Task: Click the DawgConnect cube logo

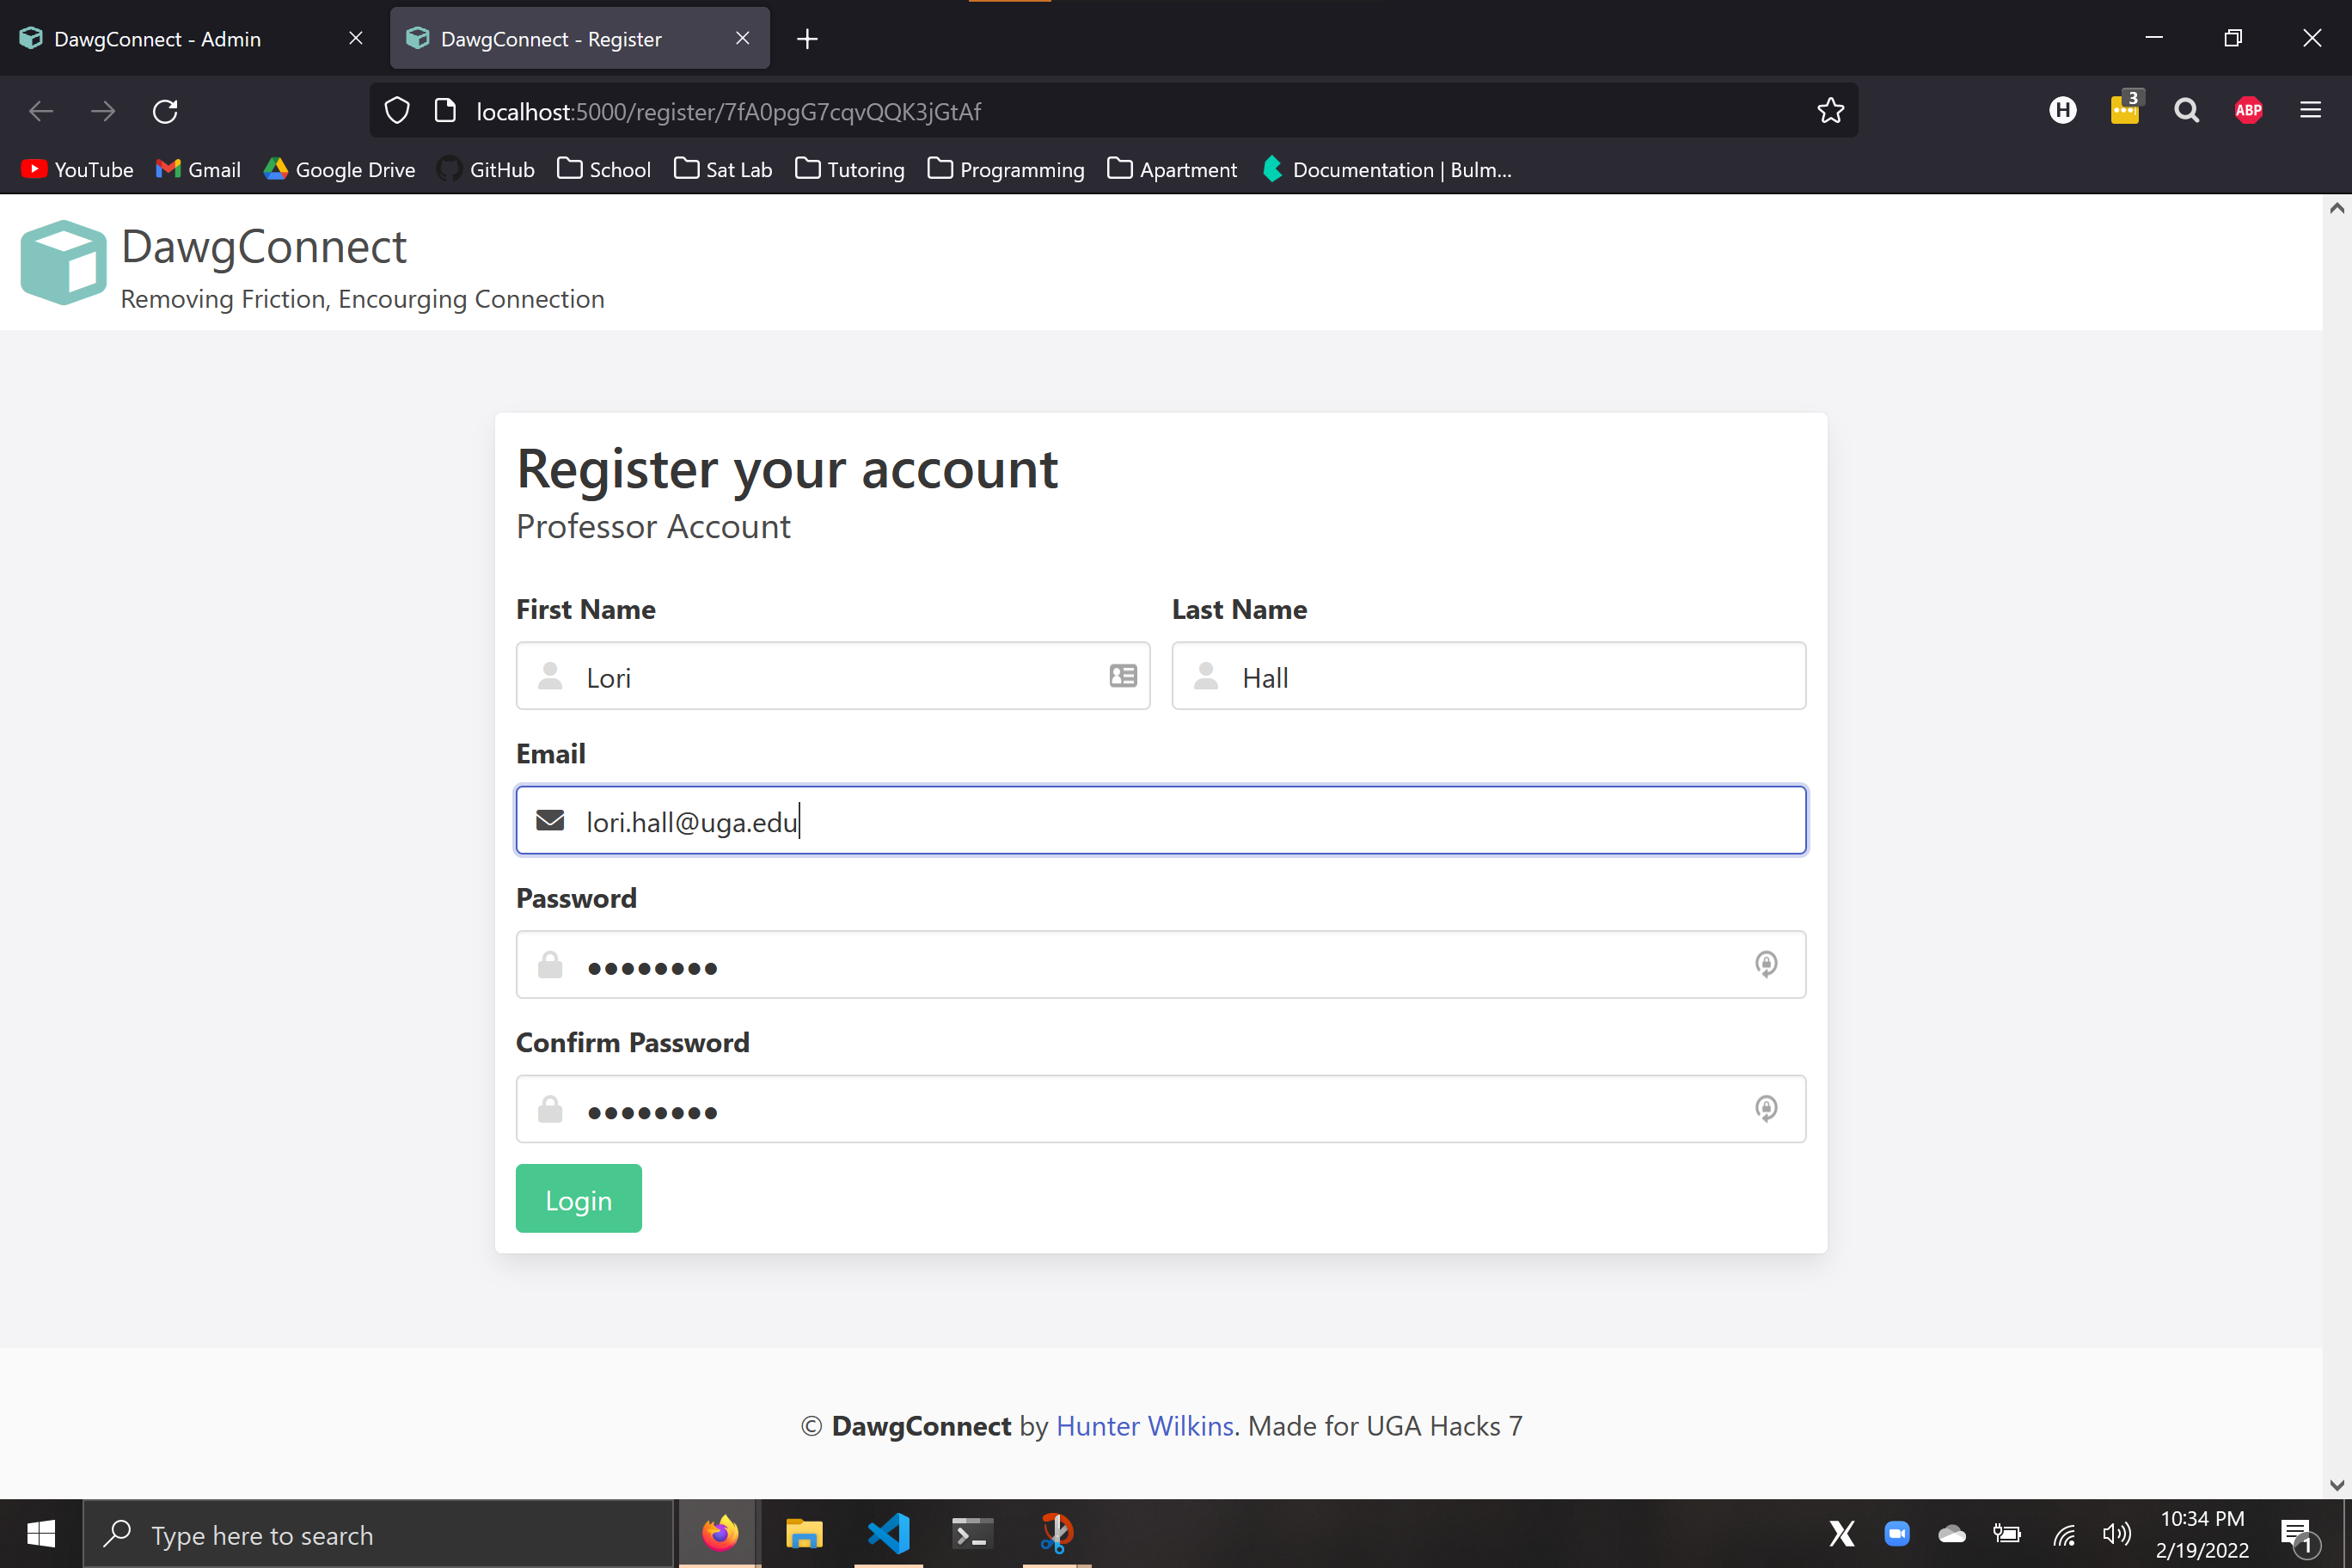Action: pos(63,262)
